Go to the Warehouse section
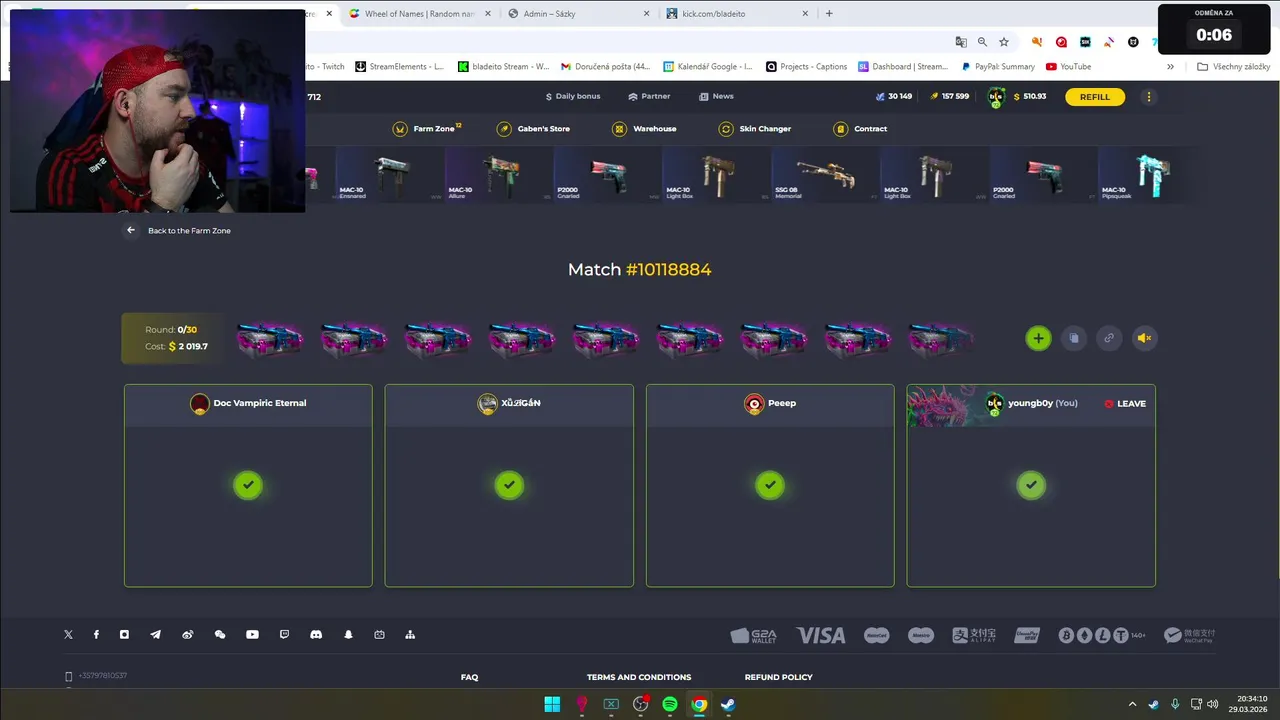Screen dimensions: 1280x720 644,129
